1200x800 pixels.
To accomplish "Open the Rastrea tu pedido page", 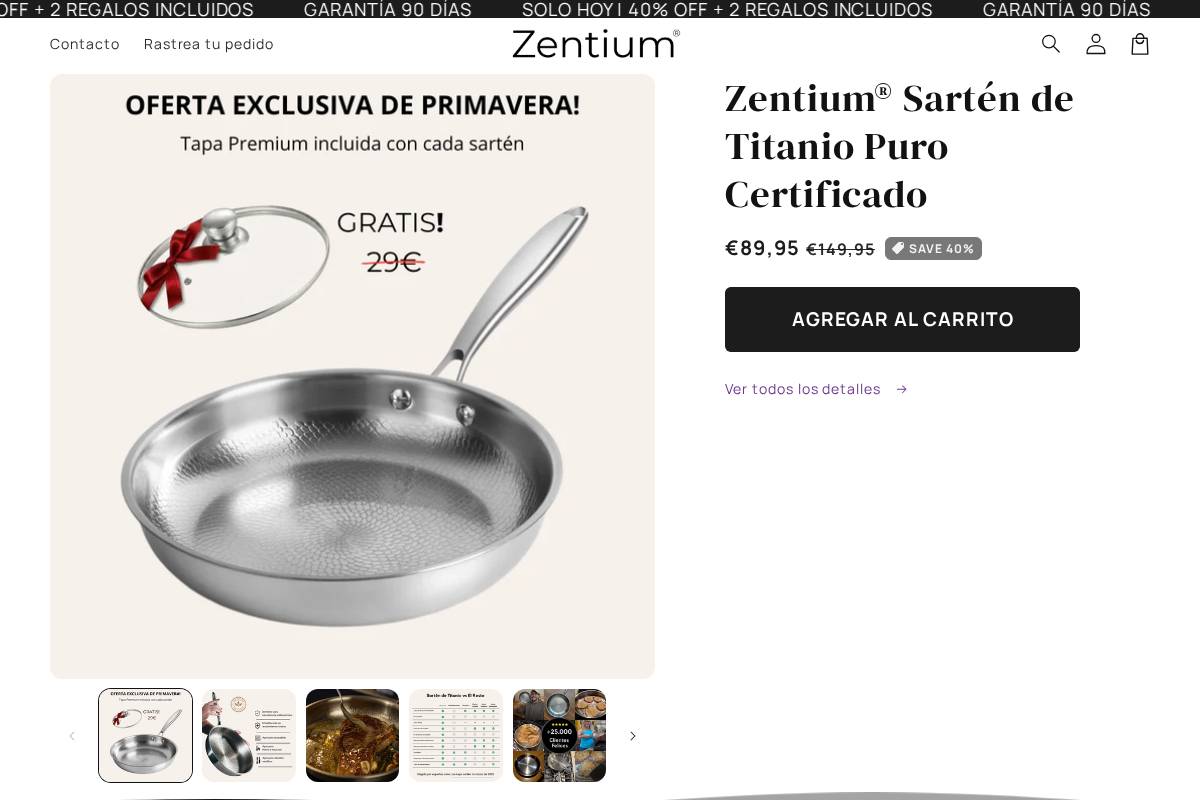I will click(209, 44).
